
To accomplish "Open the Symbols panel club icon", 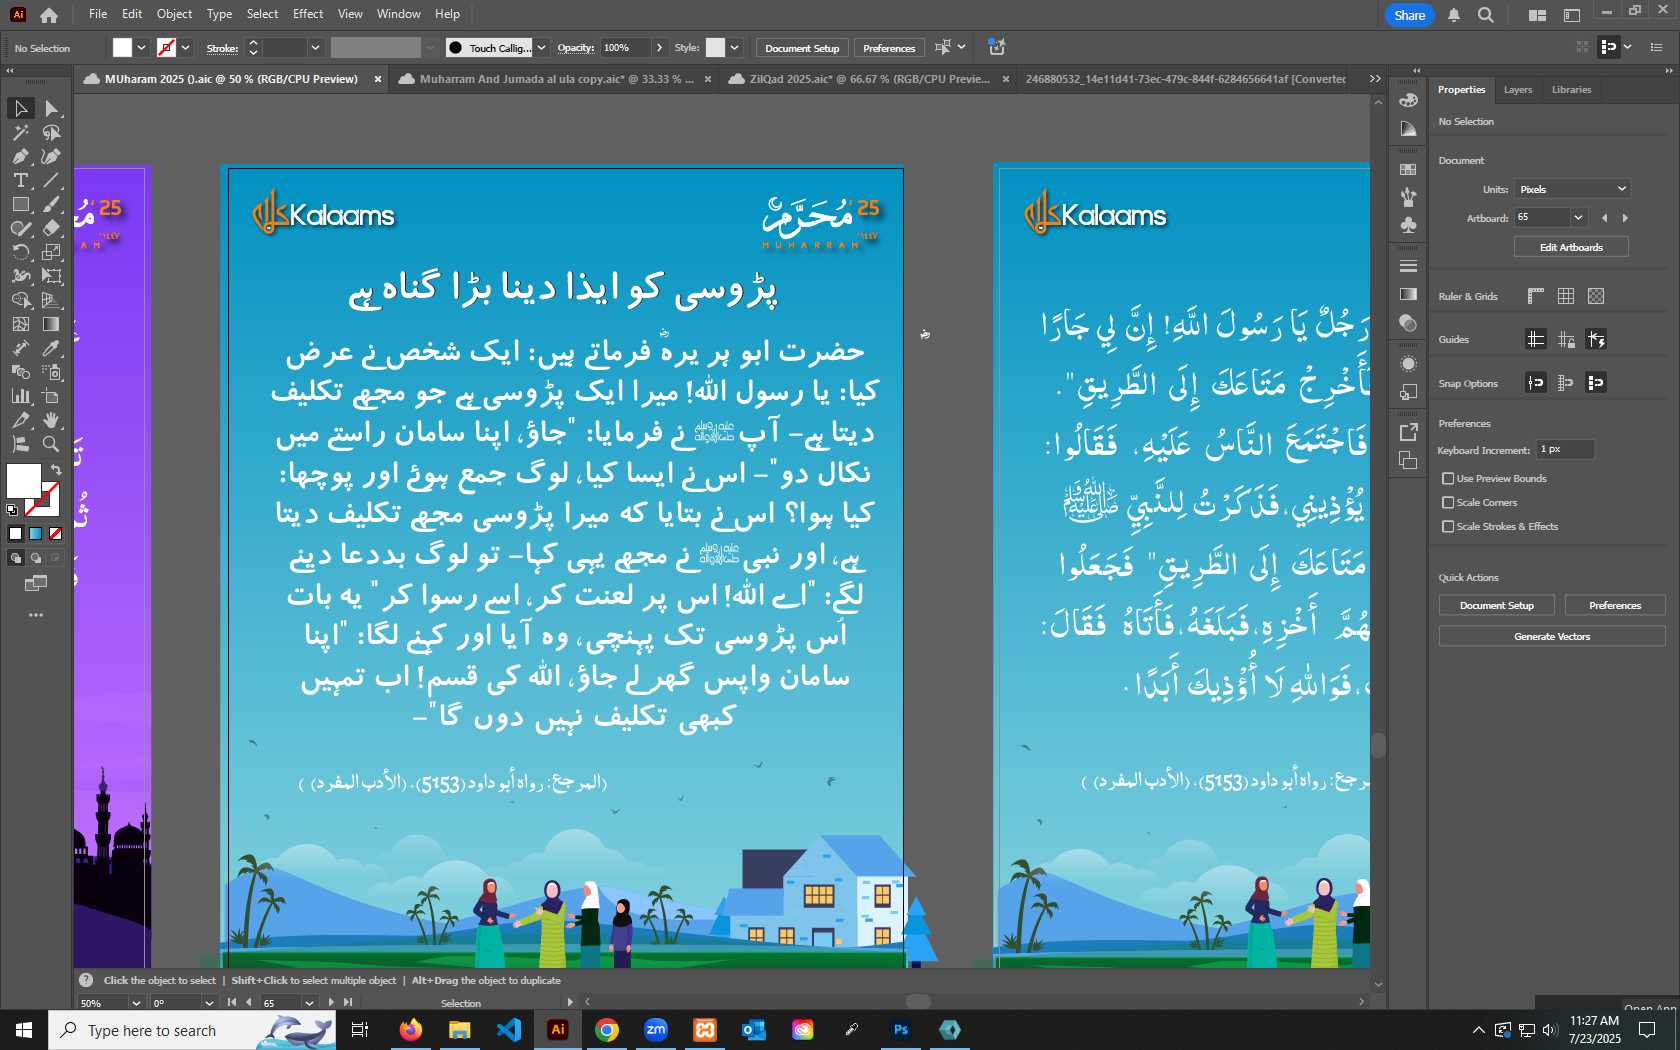I will point(1408,225).
